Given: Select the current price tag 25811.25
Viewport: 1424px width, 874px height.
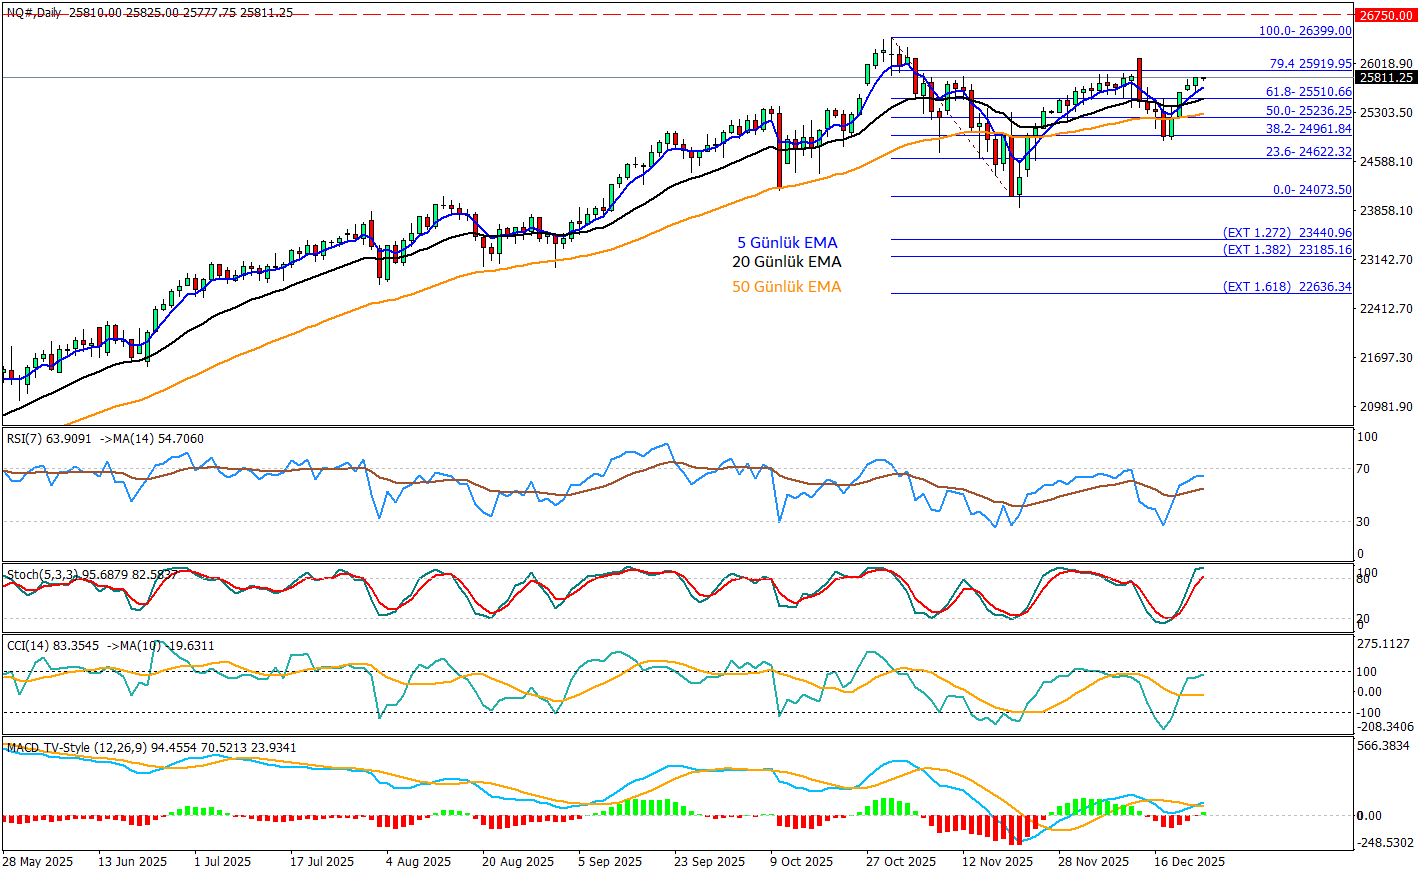Looking at the screenshot, I should pyautogui.click(x=1384, y=77).
